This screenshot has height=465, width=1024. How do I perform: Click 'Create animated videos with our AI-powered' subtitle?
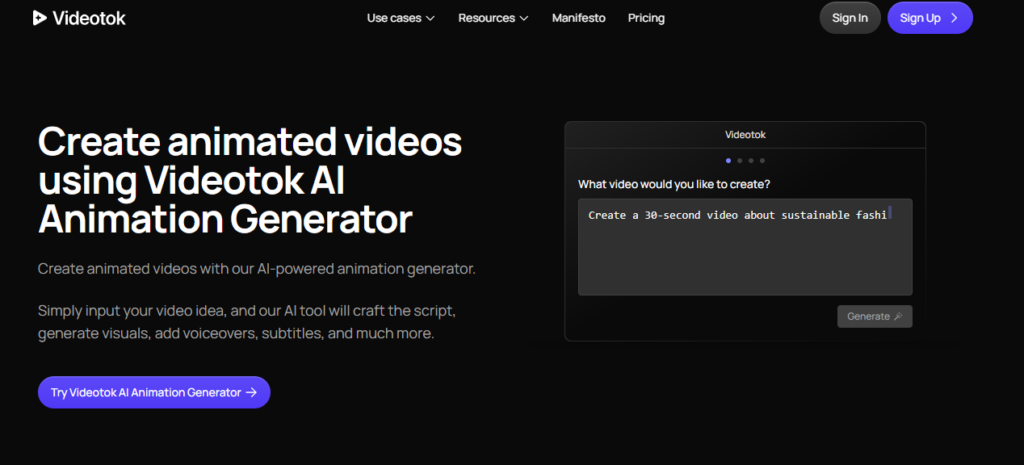pos(257,269)
